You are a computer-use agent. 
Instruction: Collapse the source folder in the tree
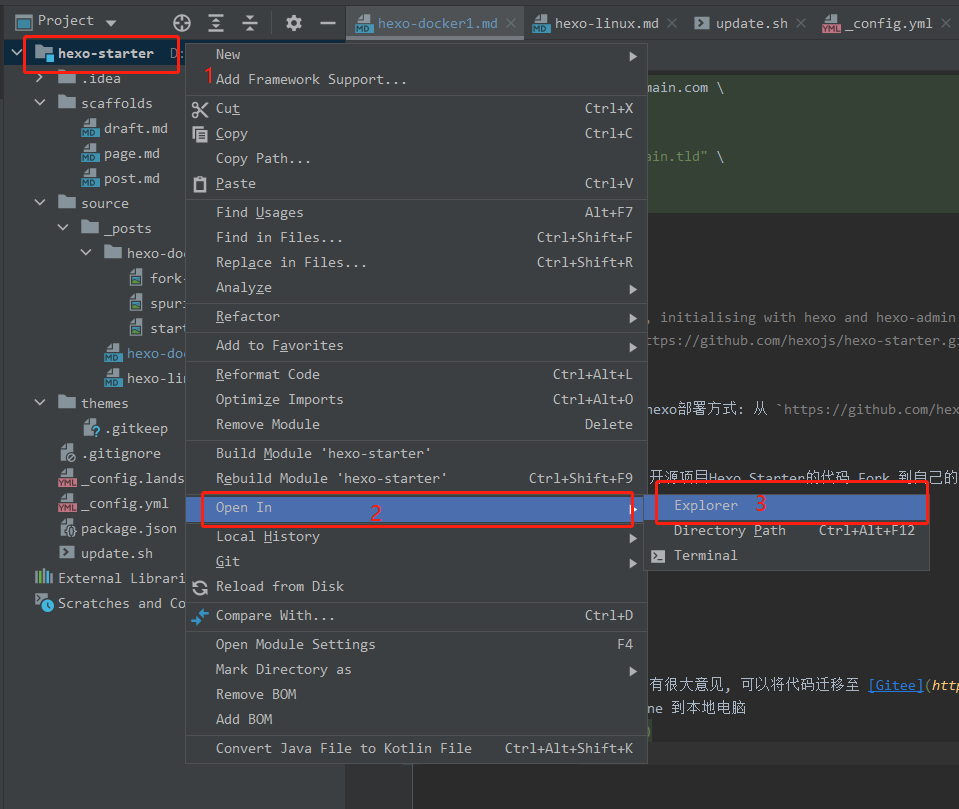pyautogui.click(x=40, y=202)
